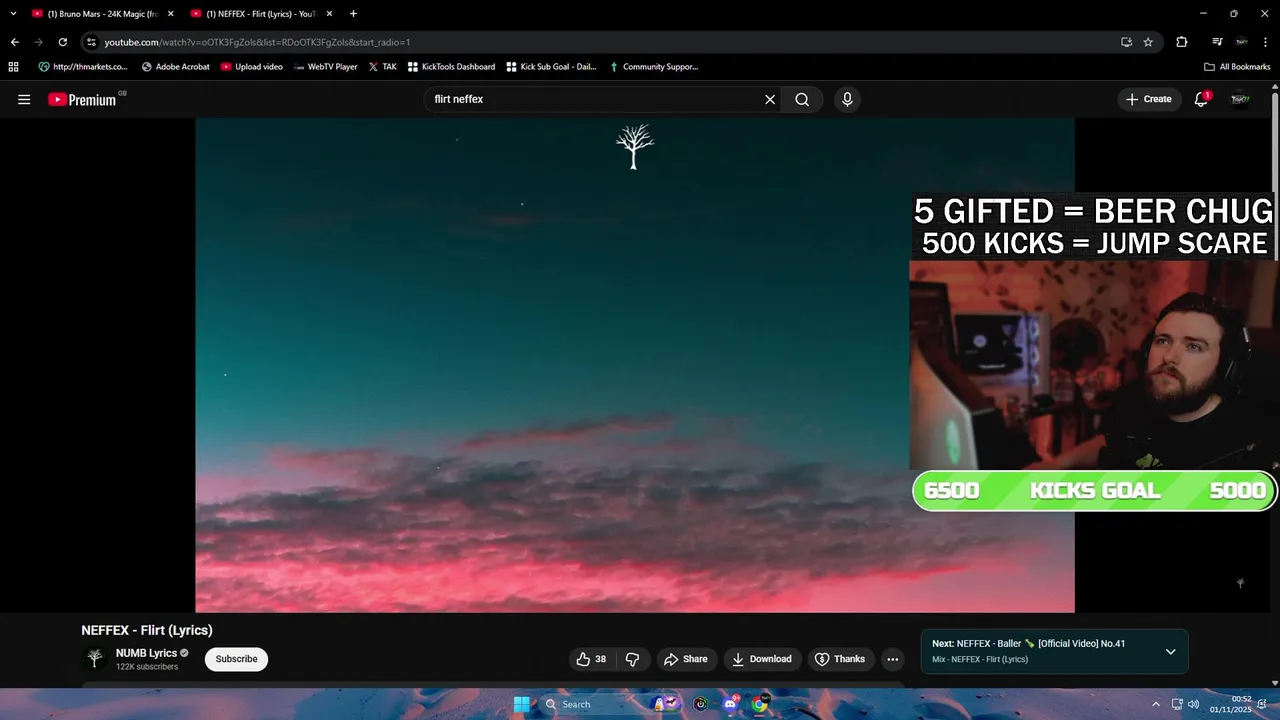Open the Chrome apps grid icon
This screenshot has height=720, width=1280.
tap(13, 67)
